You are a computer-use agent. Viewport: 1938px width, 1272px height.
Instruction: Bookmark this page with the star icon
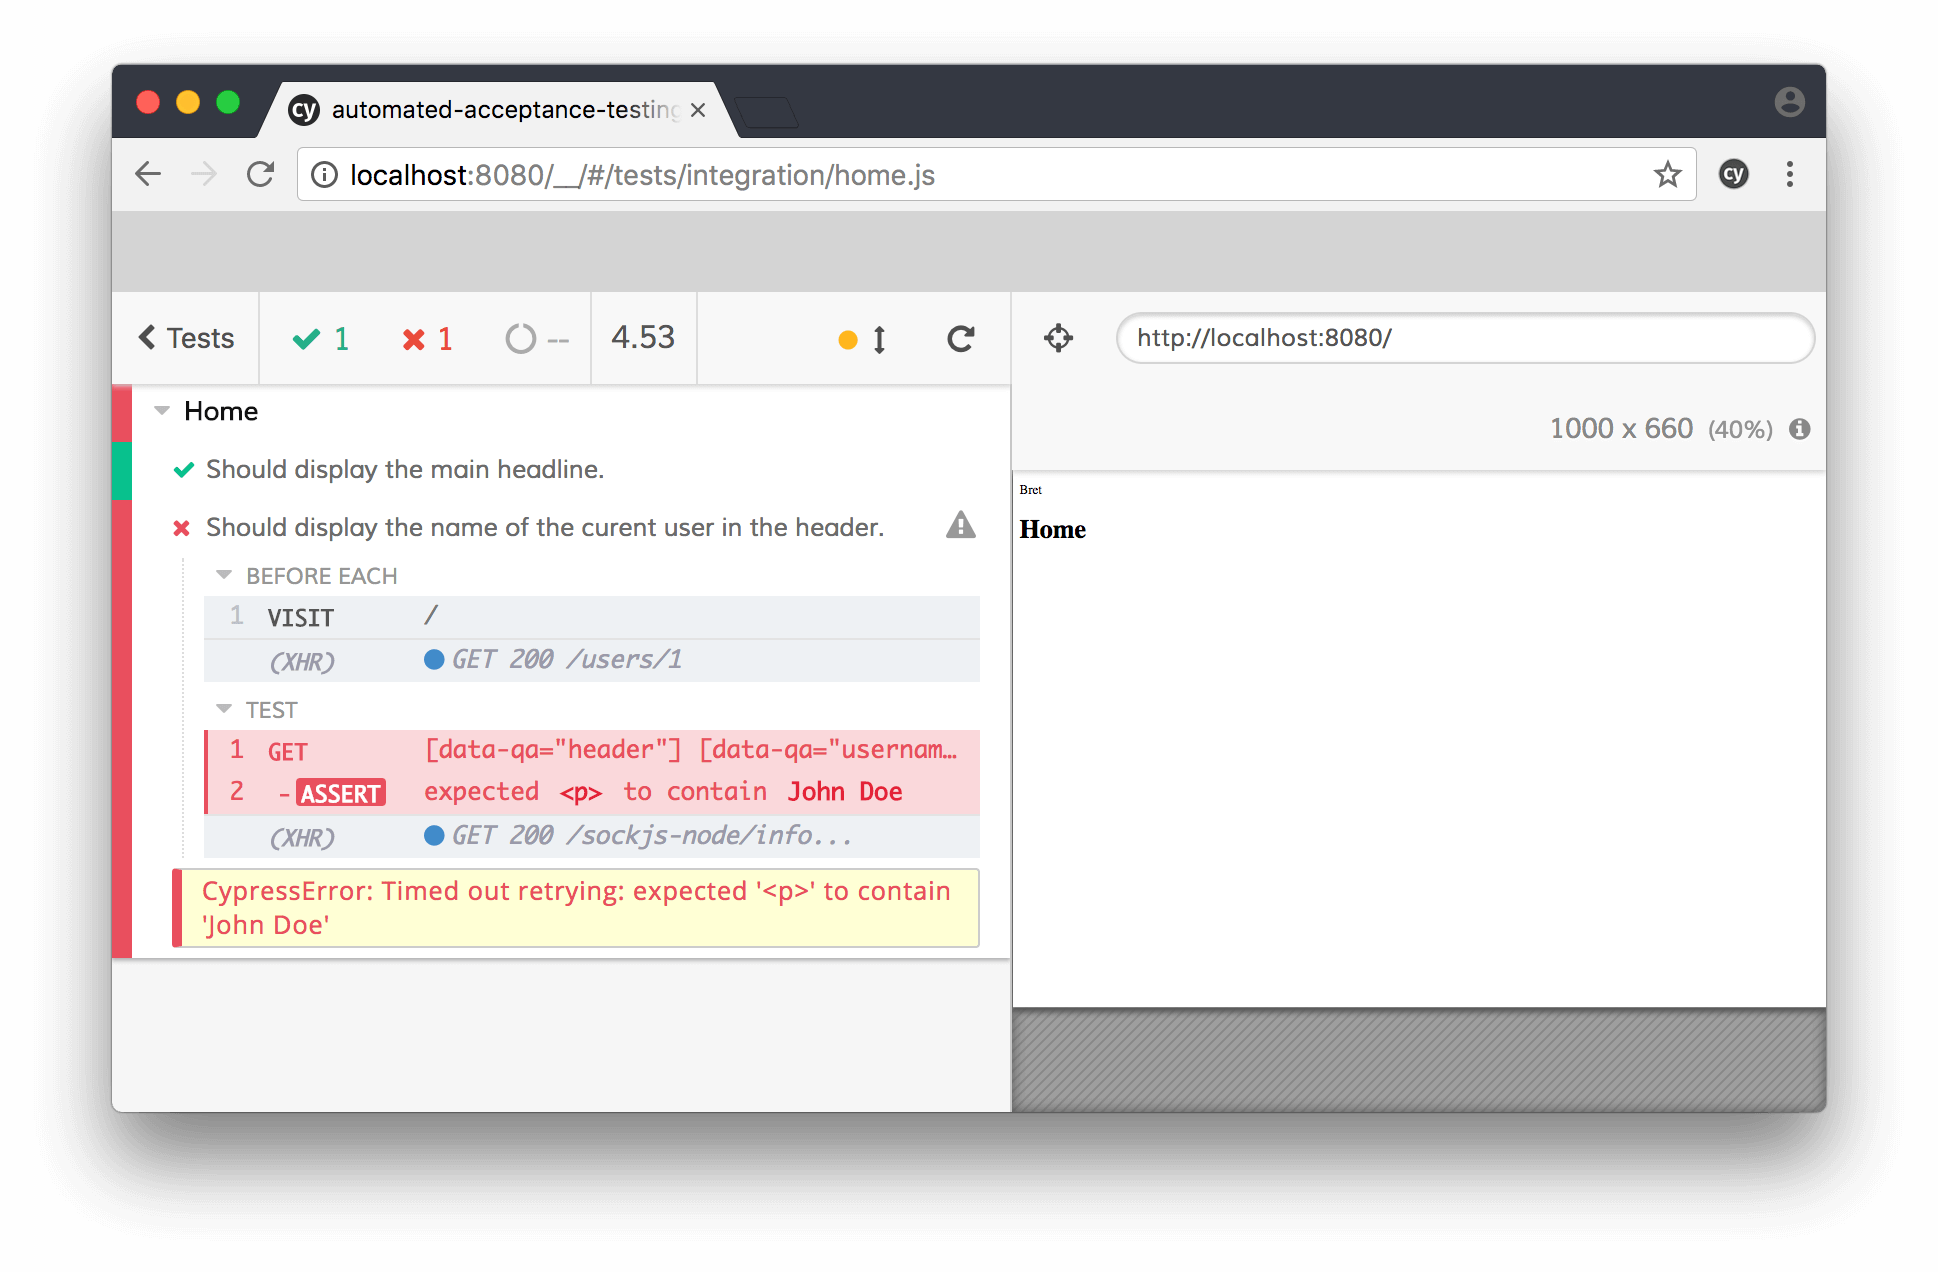tap(1667, 175)
